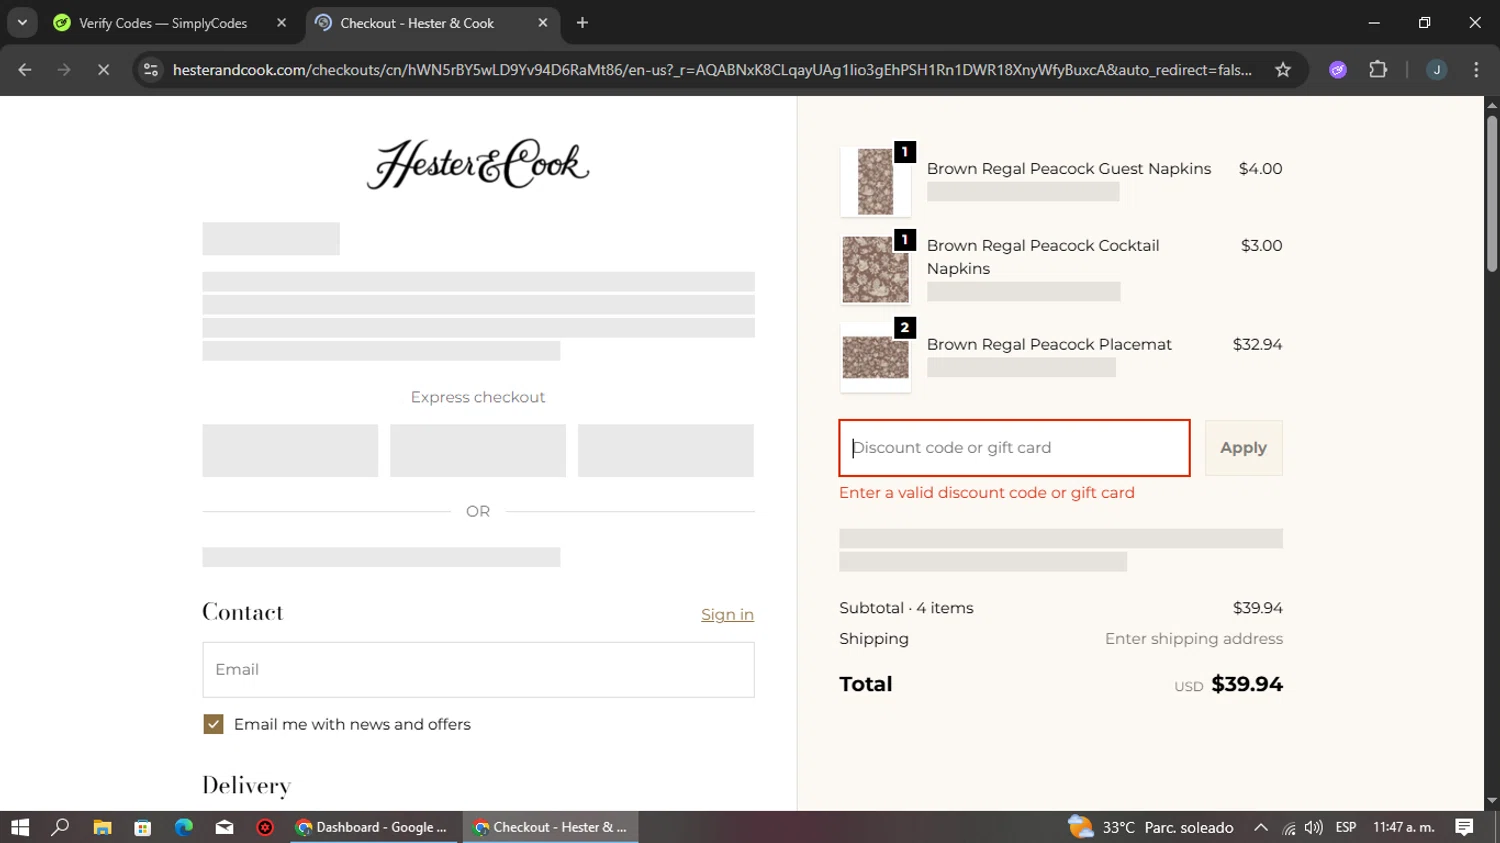Open File Explorer from taskbar
Image resolution: width=1500 pixels, height=843 pixels.
pyautogui.click(x=102, y=827)
